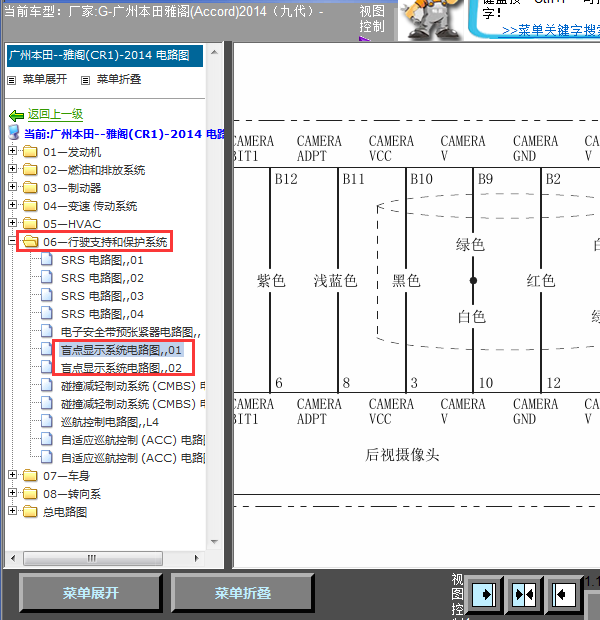
Task: Expand the 总电路图 tree node
Action: click(12, 510)
